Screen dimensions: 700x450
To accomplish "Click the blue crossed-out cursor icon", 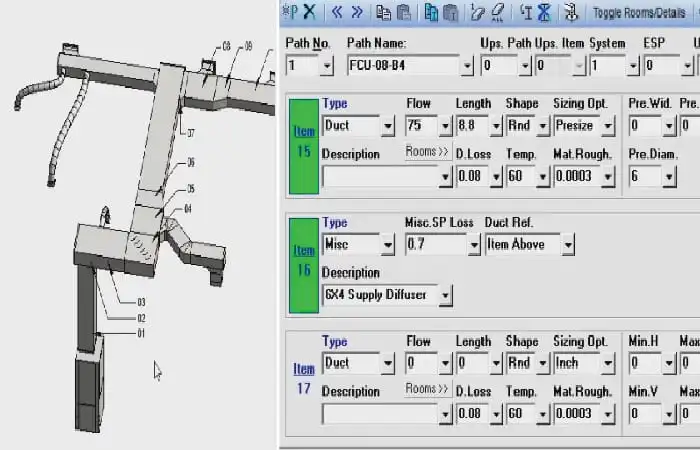I will click(544, 12).
